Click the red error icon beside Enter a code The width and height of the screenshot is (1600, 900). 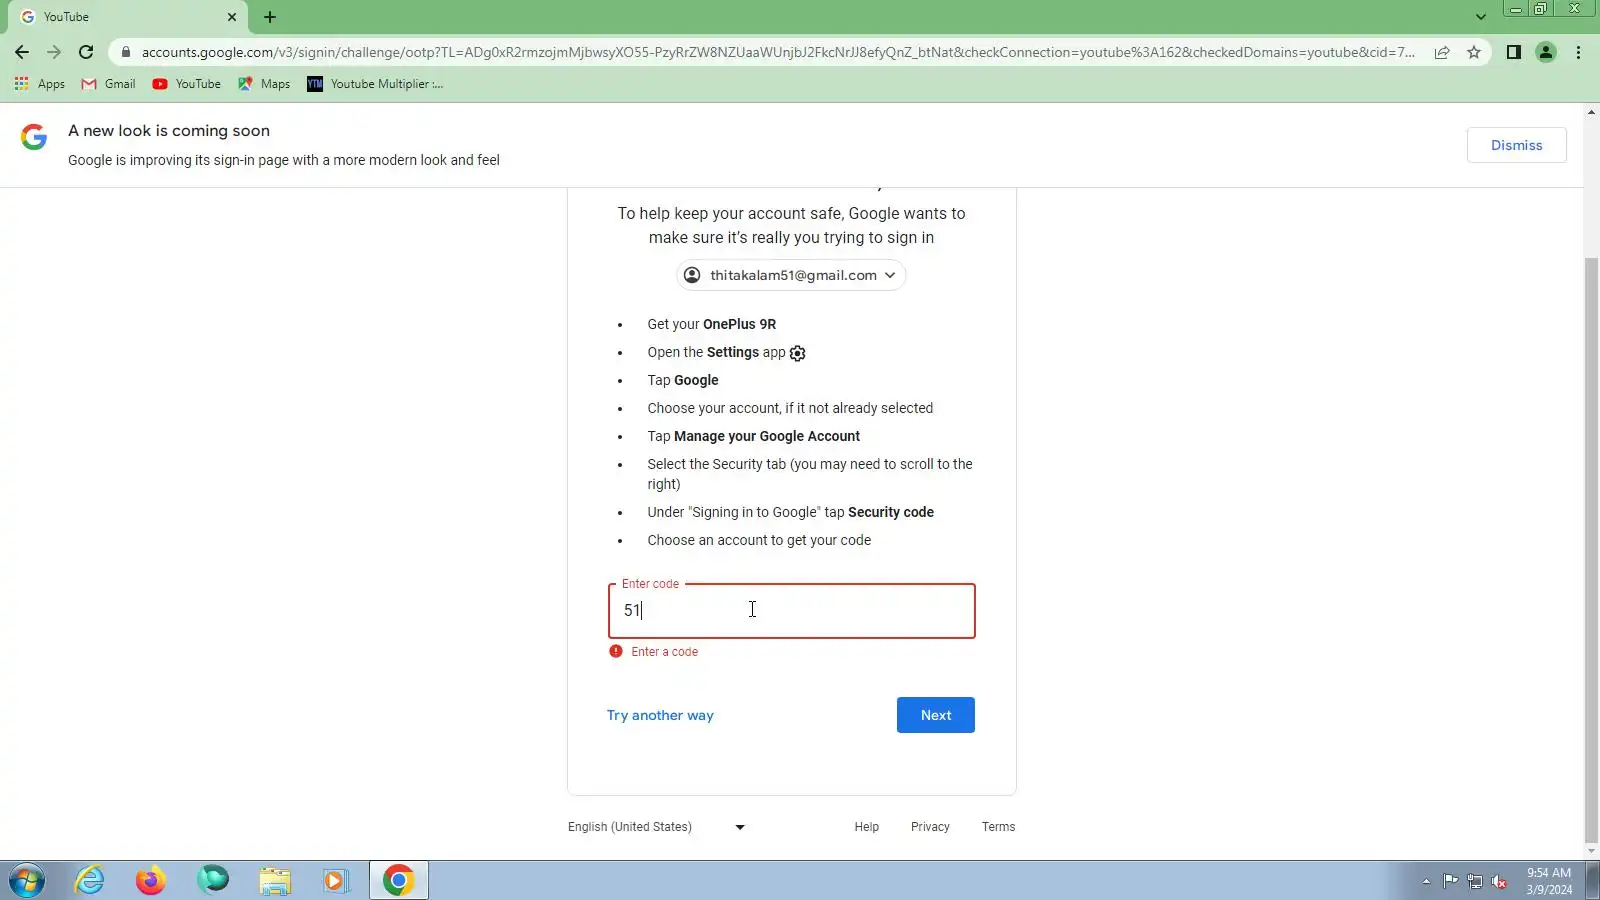point(616,651)
